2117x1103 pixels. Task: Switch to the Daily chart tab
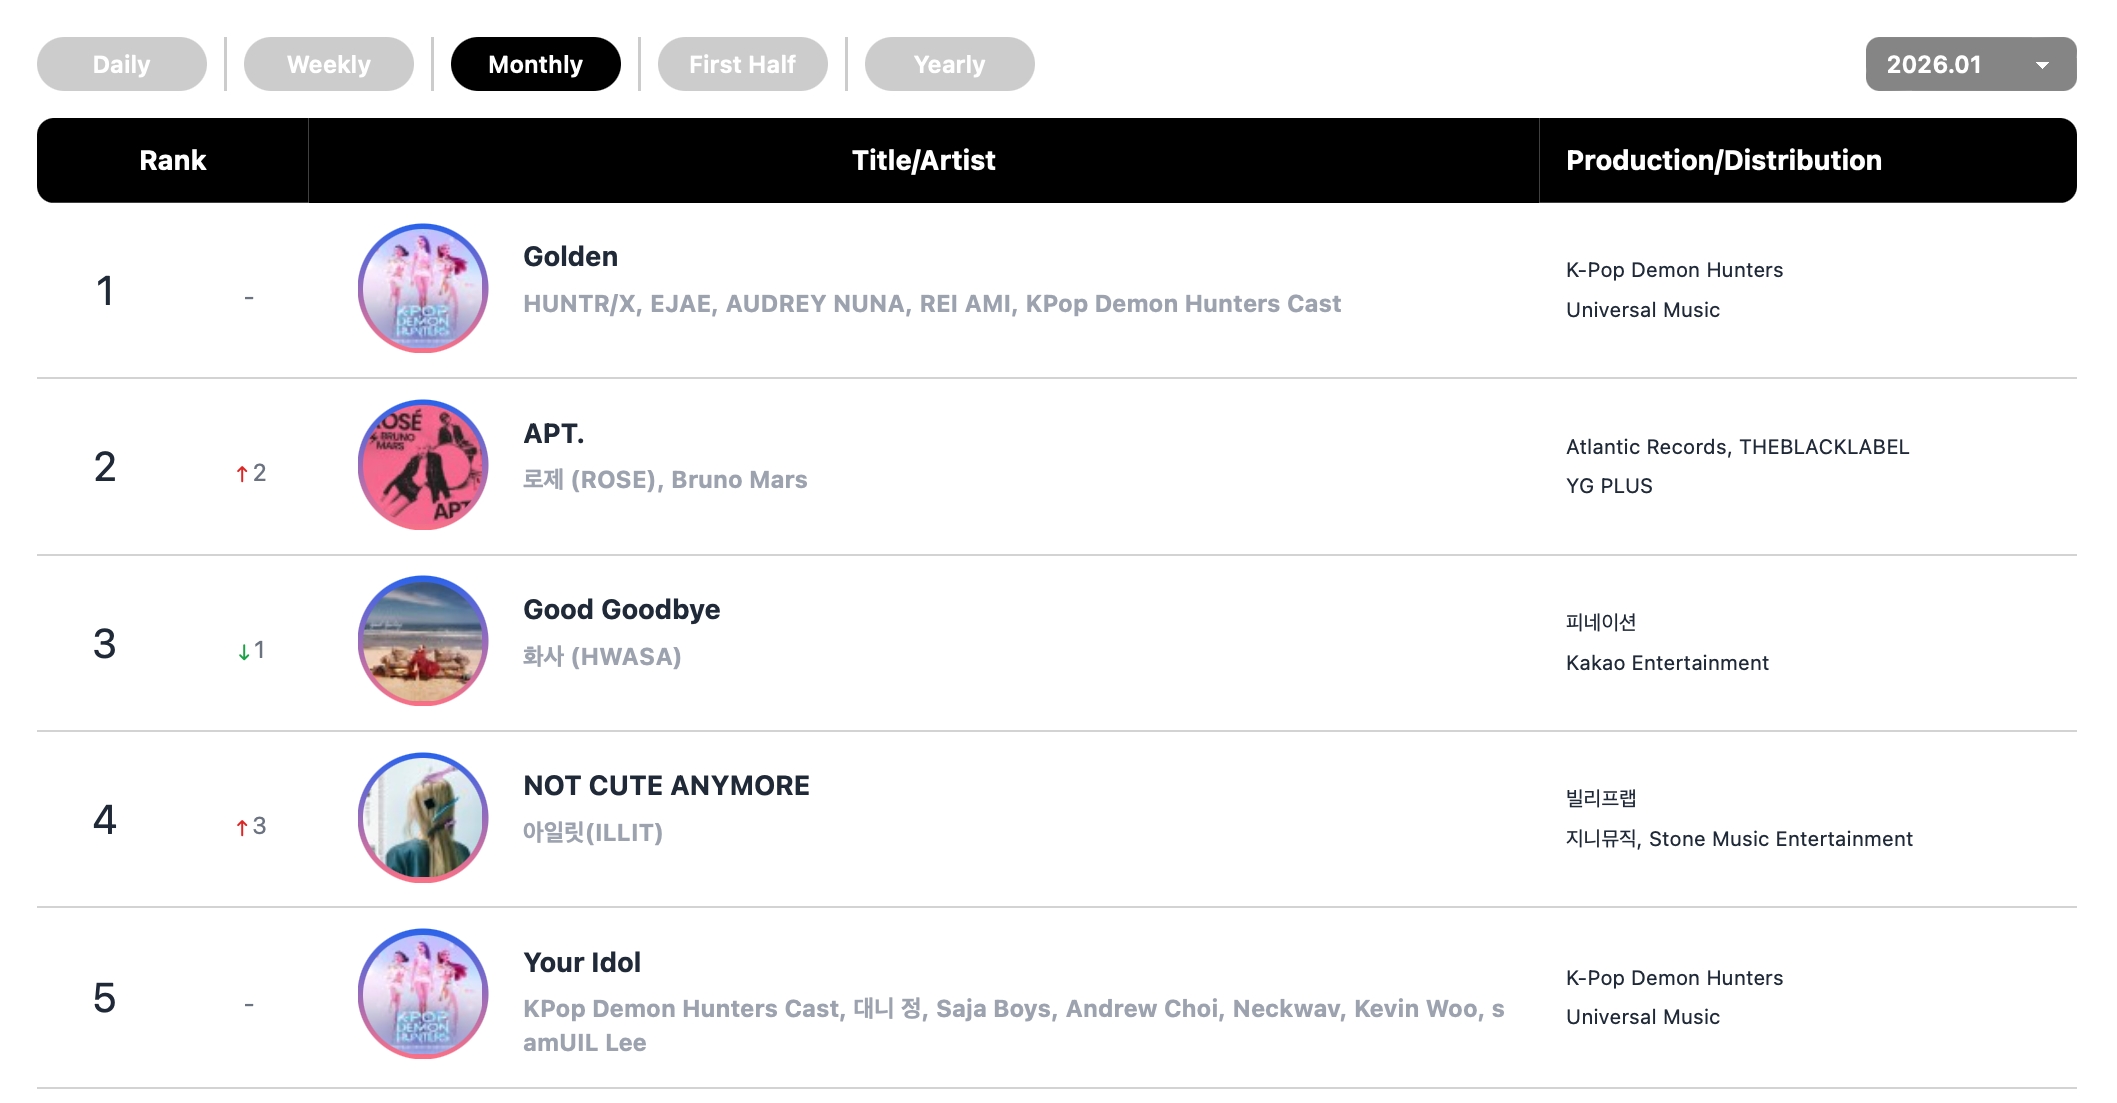point(122,64)
